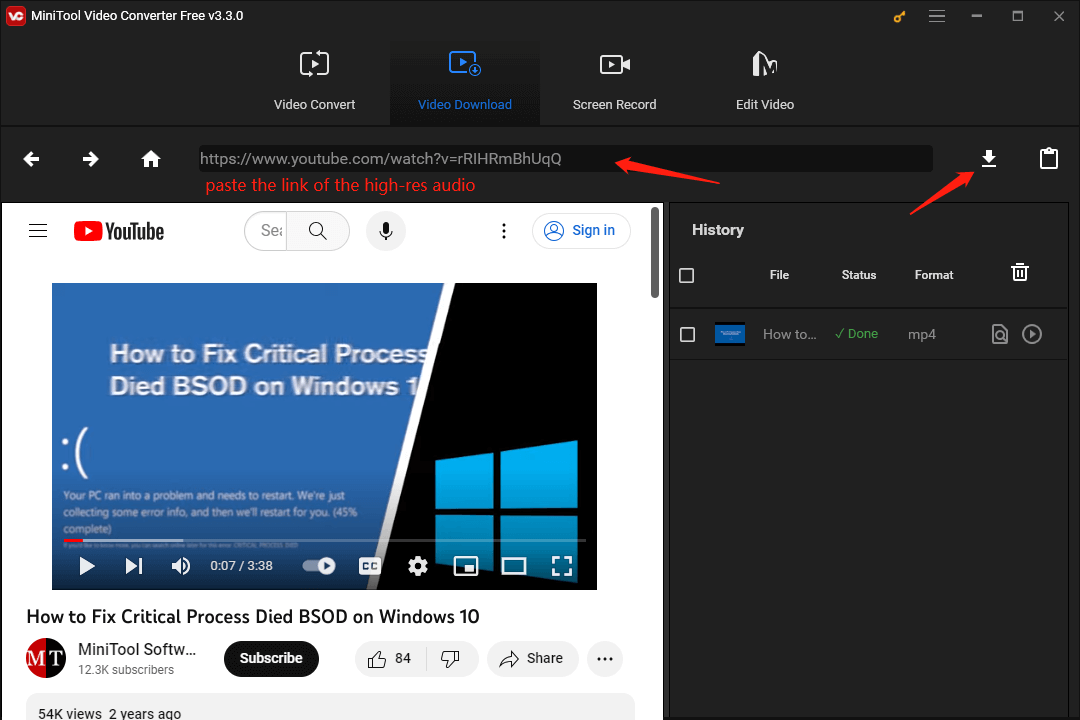The image size is (1080, 720).
Task: Switch to Video Download tab
Action: coord(465,81)
